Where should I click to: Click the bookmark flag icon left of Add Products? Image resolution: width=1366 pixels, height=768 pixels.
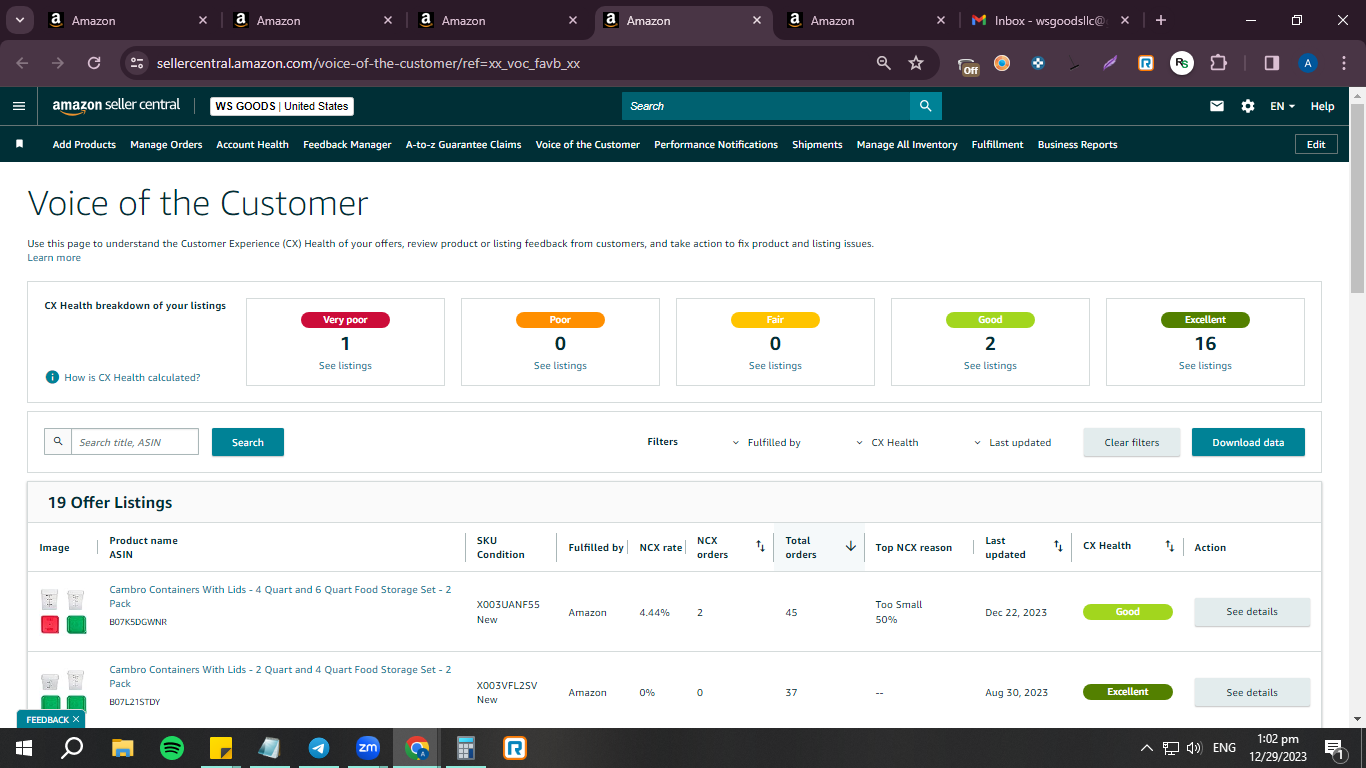pyautogui.click(x=19, y=144)
